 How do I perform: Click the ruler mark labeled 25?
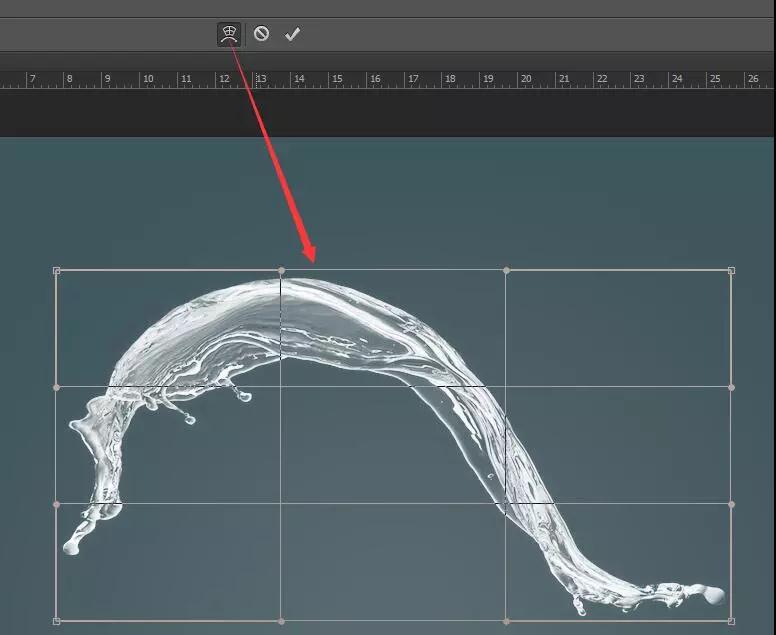[x=715, y=78]
